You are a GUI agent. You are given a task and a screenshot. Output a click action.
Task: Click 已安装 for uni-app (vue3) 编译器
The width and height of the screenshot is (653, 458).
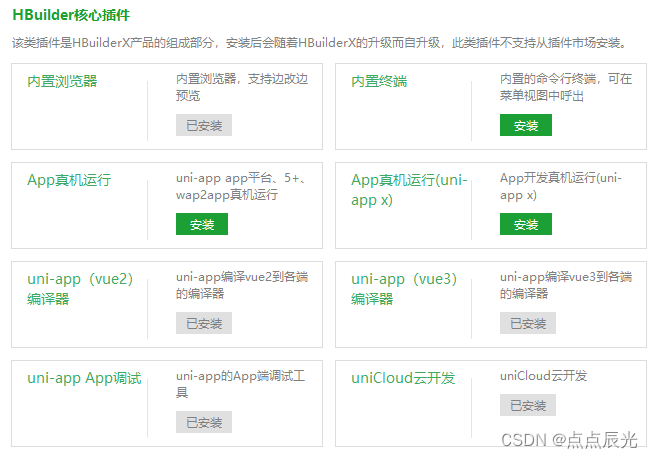coord(528,323)
